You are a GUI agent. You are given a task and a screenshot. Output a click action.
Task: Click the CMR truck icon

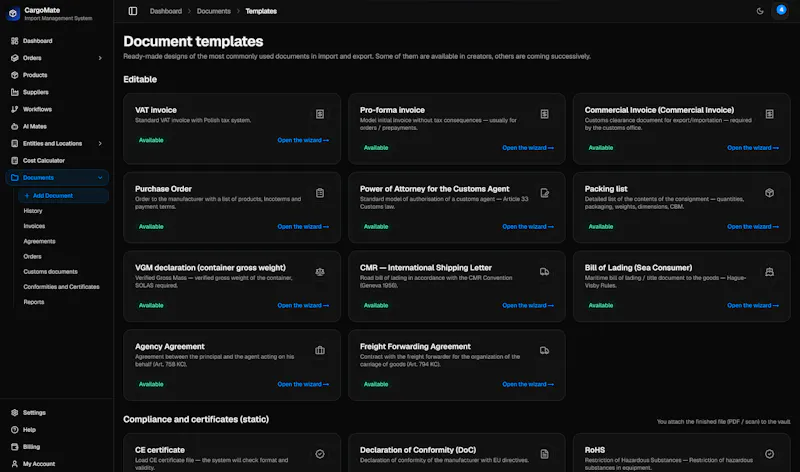pyautogui.click(x=544, y=271)
